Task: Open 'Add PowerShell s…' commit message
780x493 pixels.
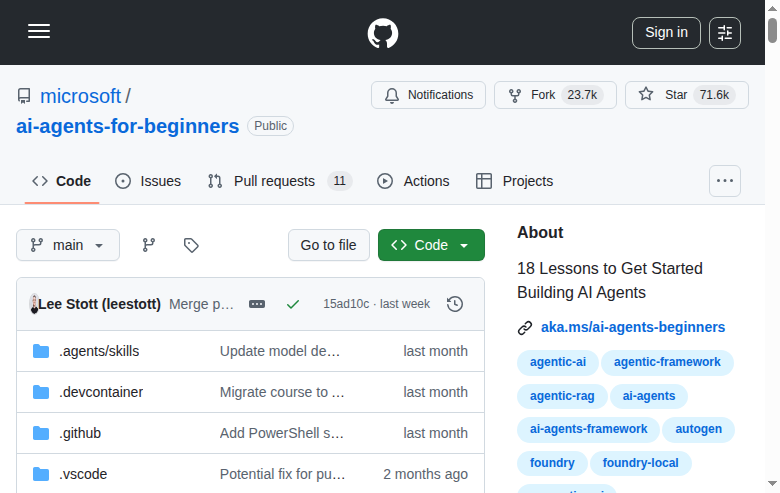Action: point(282,433)
